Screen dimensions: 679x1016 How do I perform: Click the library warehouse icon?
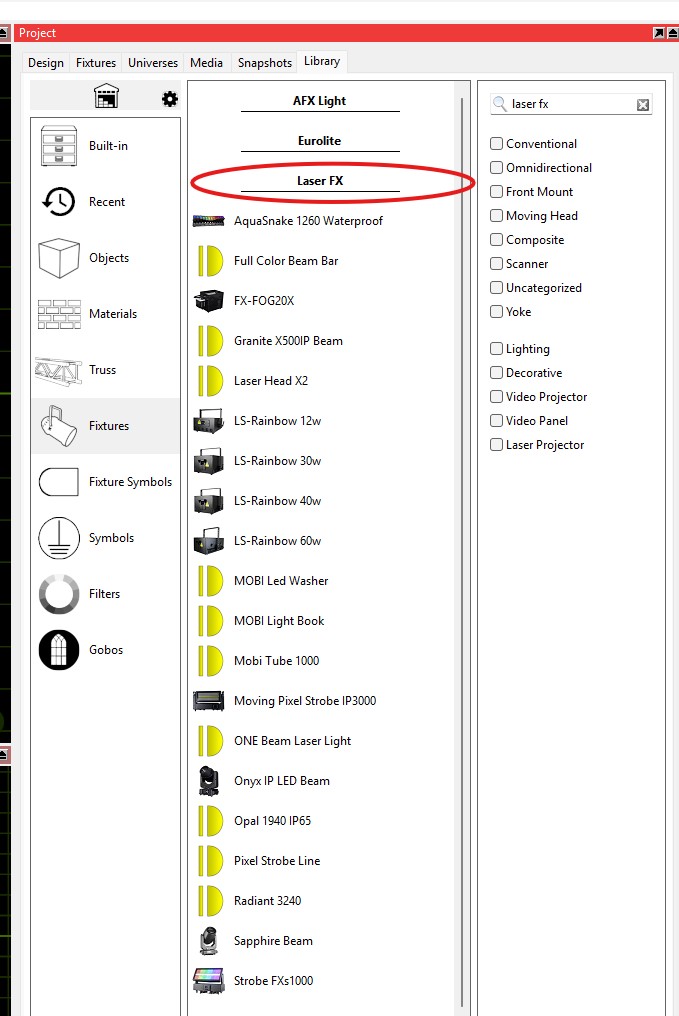[106, 96]
